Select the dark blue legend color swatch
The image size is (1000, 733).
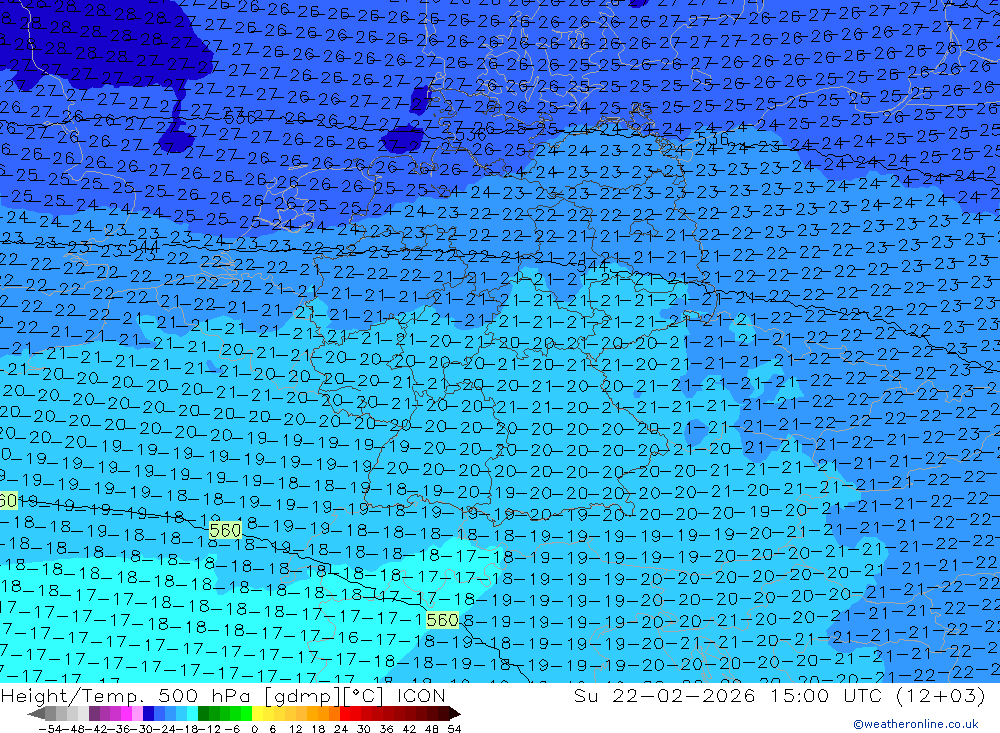[148, 713]
